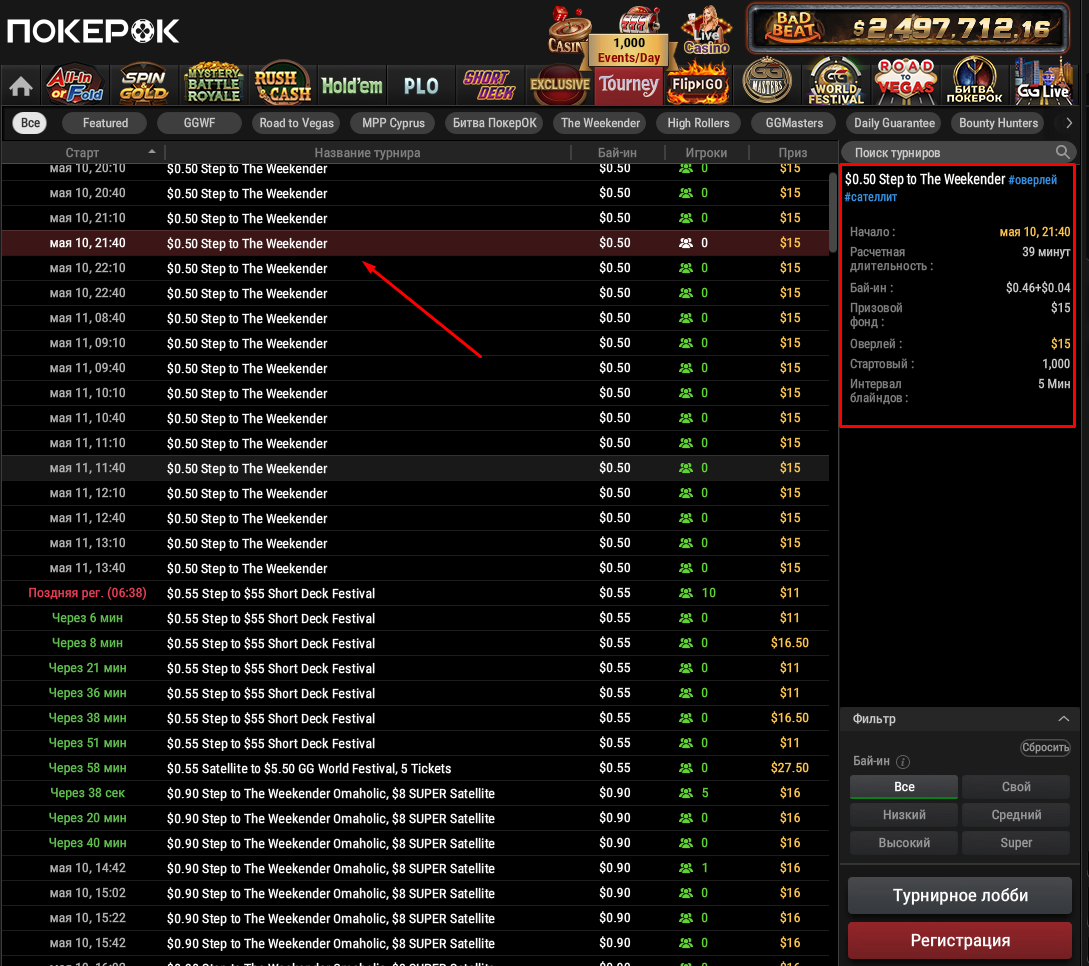This screenshot has width=1089, height=966.
Task: Click the Сбросить filter reset button
Action: tap(1045, 747)
